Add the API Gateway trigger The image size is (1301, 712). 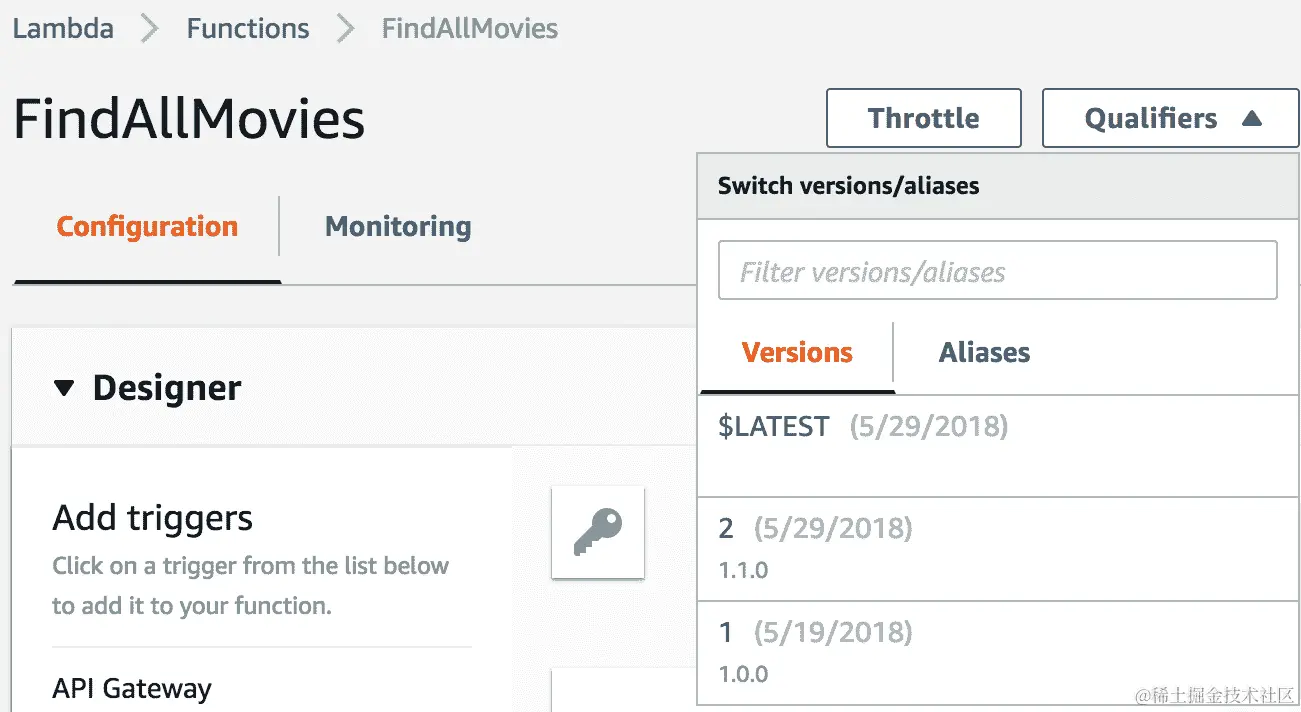[132, 688]
